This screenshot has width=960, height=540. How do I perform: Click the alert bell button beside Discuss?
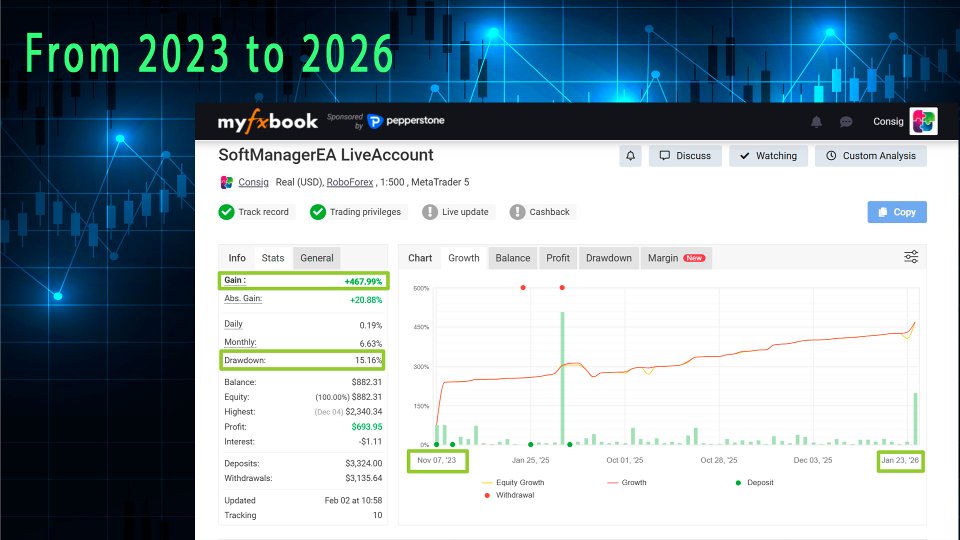coord(630,156)
